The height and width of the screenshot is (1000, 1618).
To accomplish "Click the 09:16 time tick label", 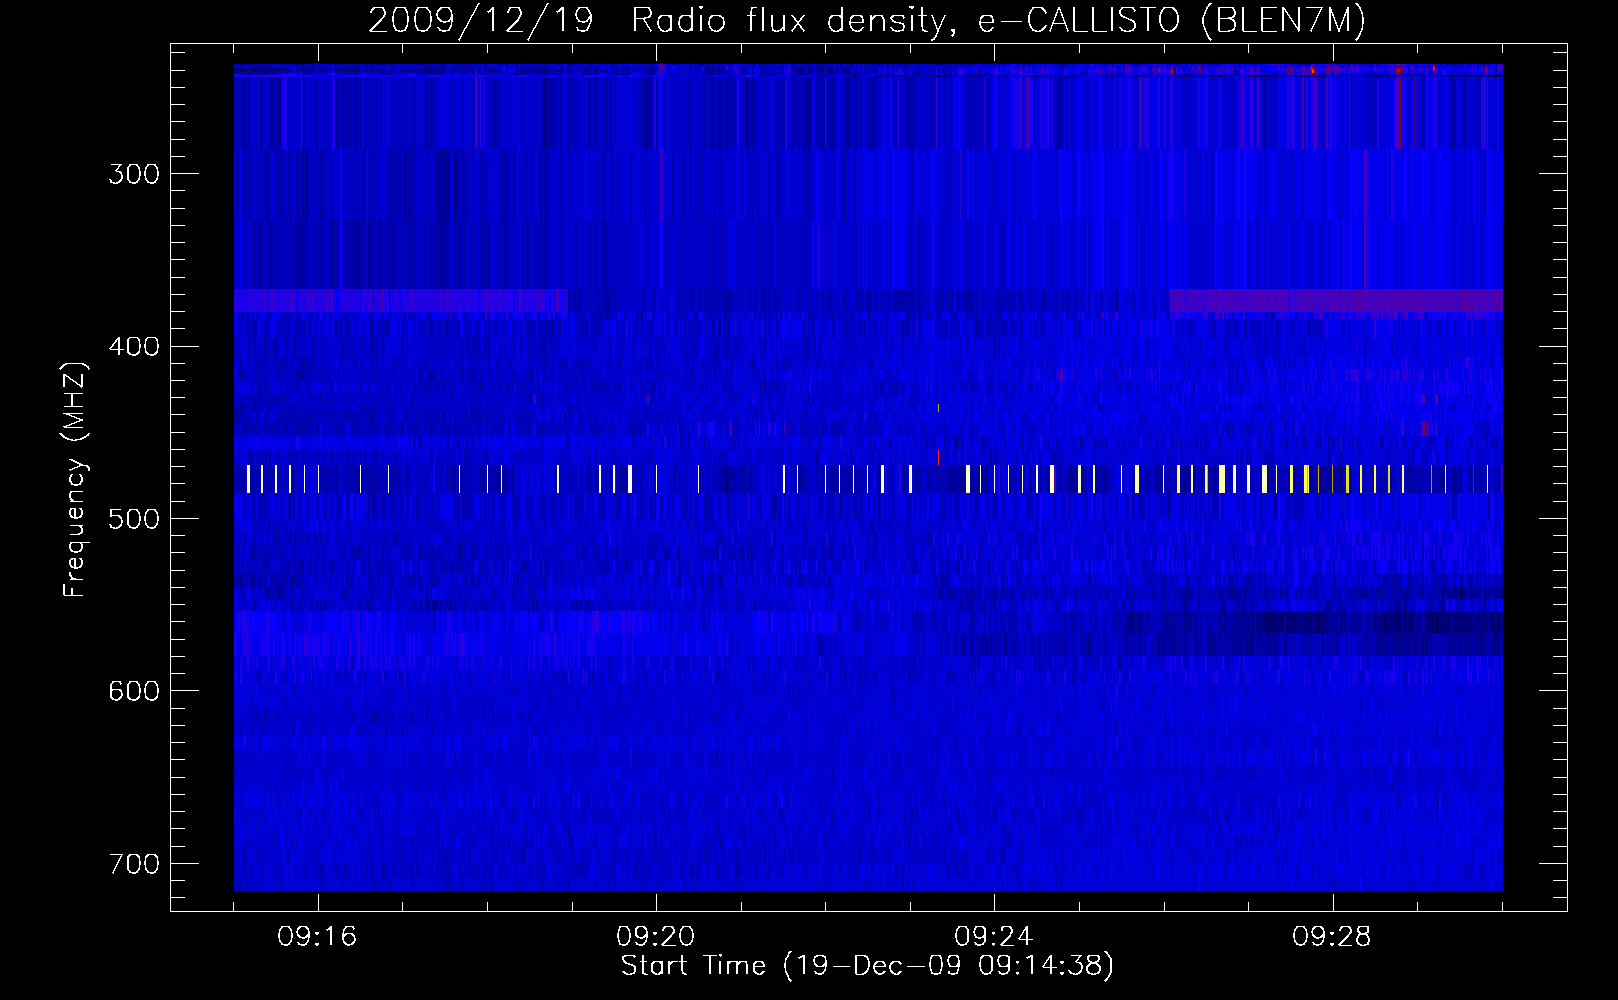I will 317,936.
